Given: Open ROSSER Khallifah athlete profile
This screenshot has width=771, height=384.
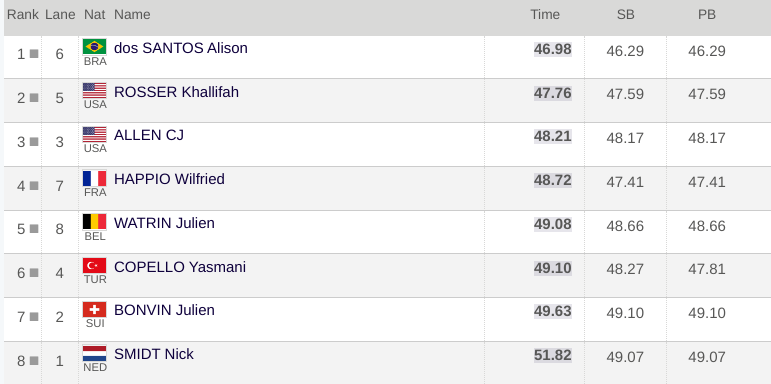Looking at the screenshot, I should [x=176, y=92].
